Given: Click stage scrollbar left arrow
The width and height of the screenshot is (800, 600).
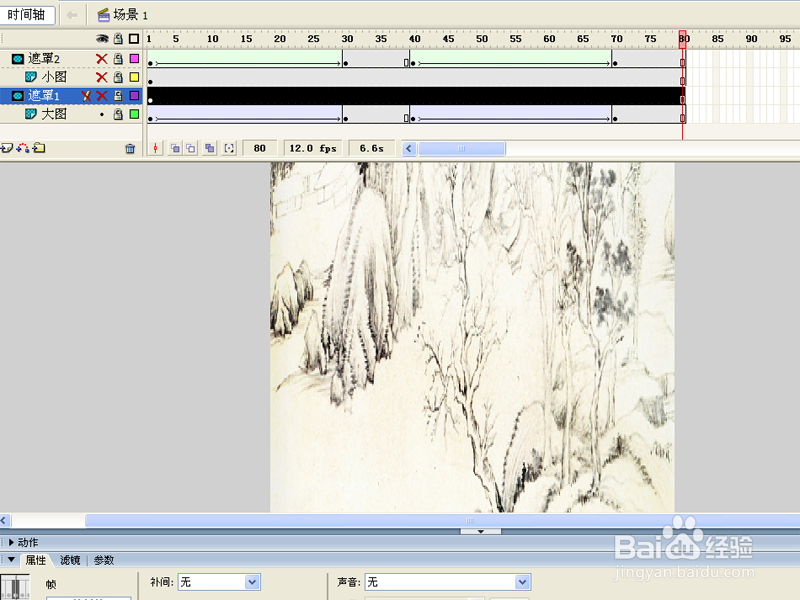Looking at the screenshot, I should coord(4,520).
